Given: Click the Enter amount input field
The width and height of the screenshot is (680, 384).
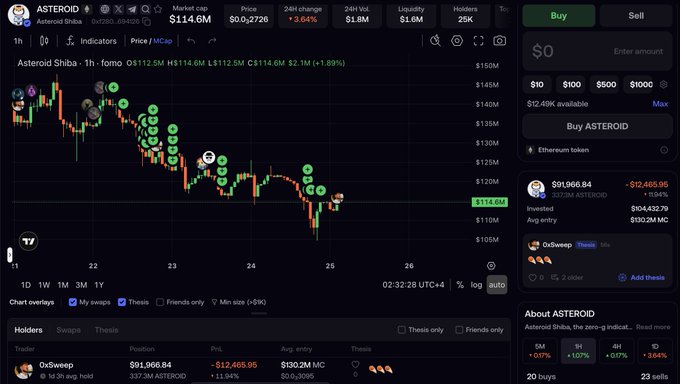Looking at the screenshot, I should click(597, 51).
